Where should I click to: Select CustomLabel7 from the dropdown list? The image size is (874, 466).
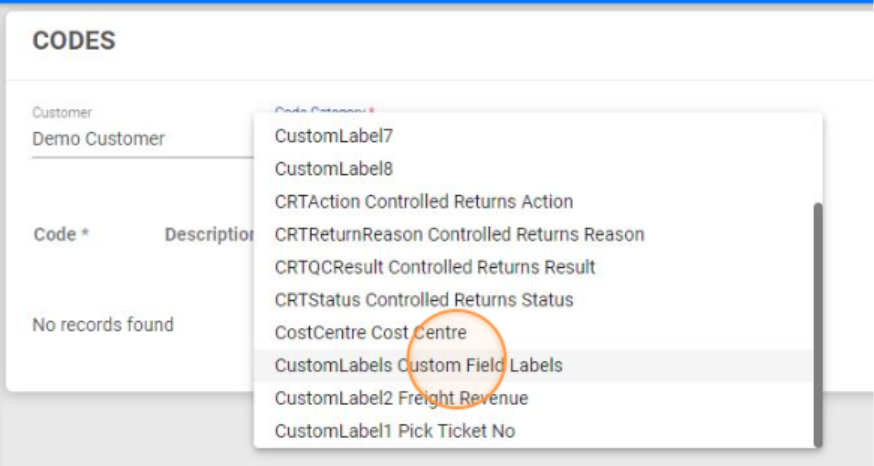334,136
